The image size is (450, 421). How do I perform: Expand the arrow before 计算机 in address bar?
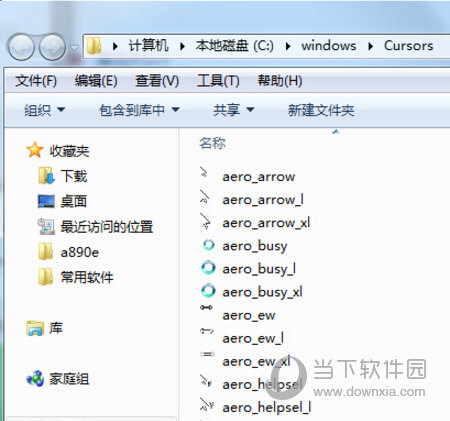pos(115,46)
